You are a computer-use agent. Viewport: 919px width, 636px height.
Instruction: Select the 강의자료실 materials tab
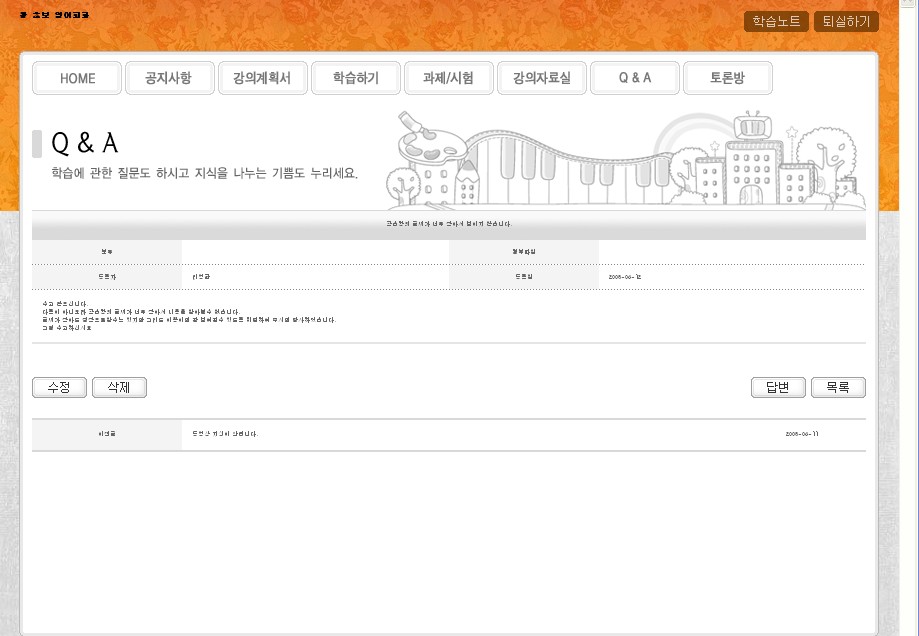pyautogui.click(x=541, y=78)
